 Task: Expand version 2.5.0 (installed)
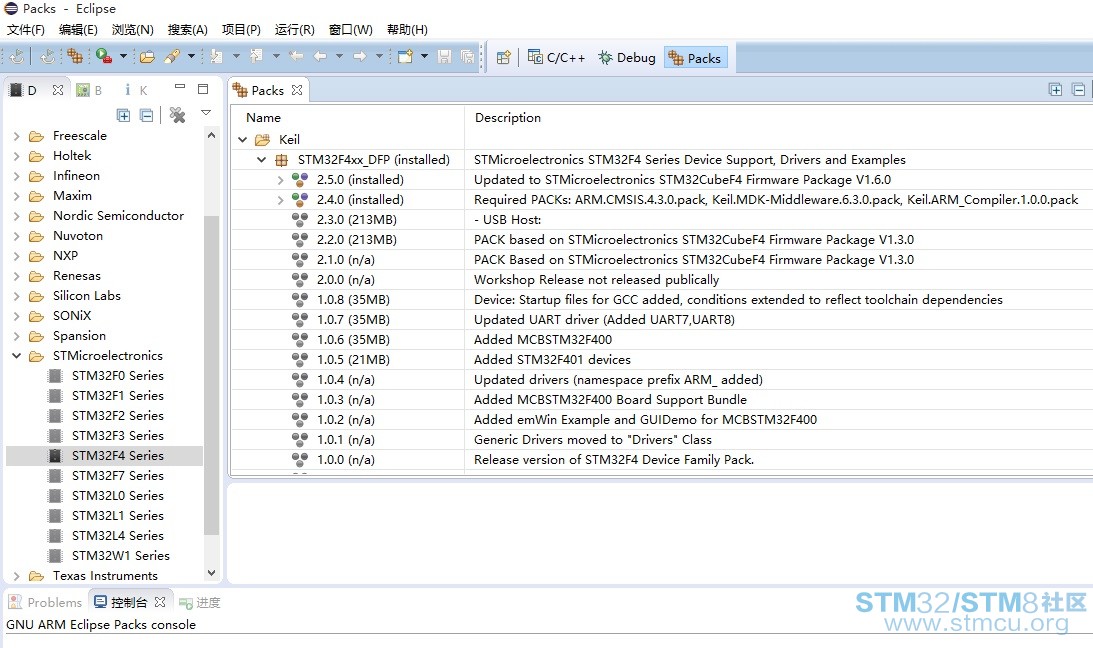tap(280, 180)
